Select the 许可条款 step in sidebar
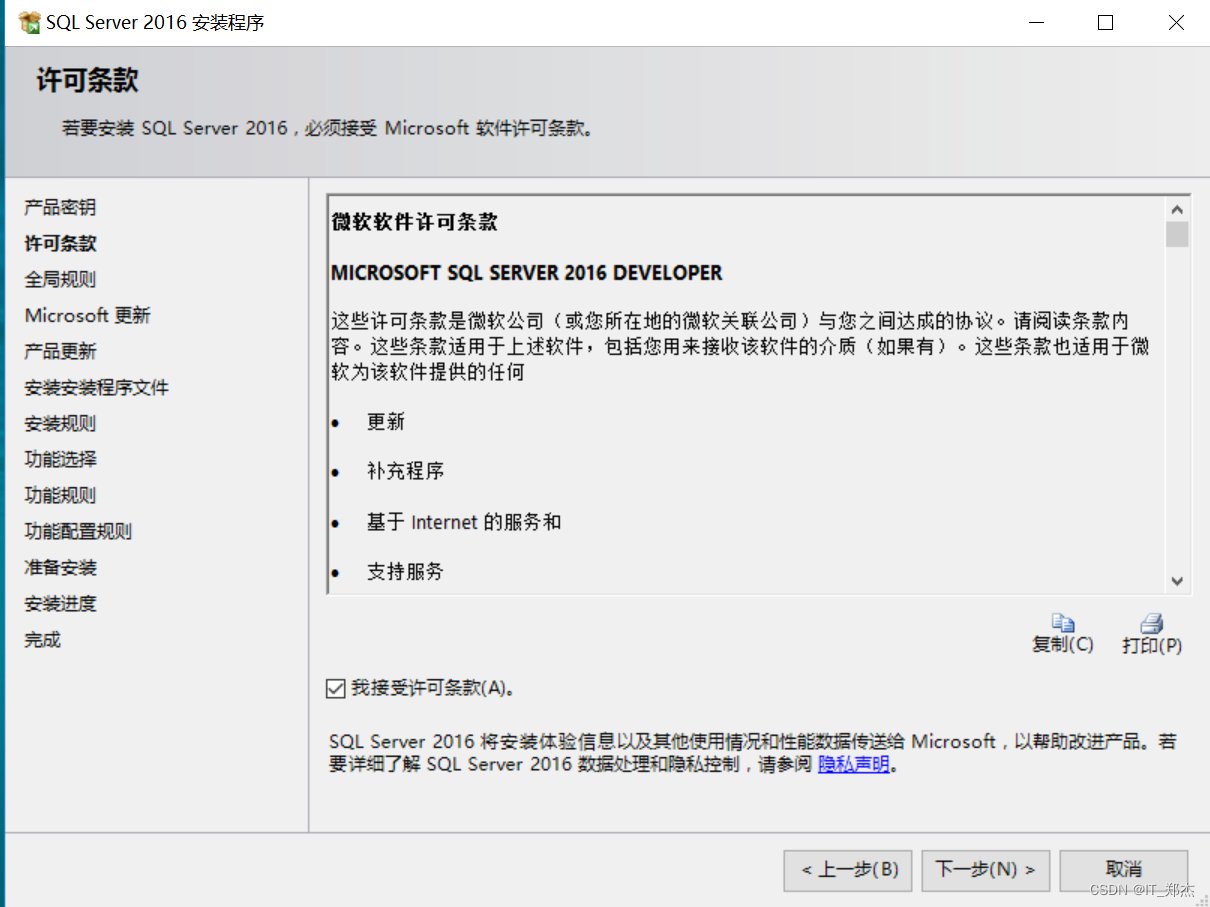Screen dimensions: 1210x907 click(x=60, y=244)
